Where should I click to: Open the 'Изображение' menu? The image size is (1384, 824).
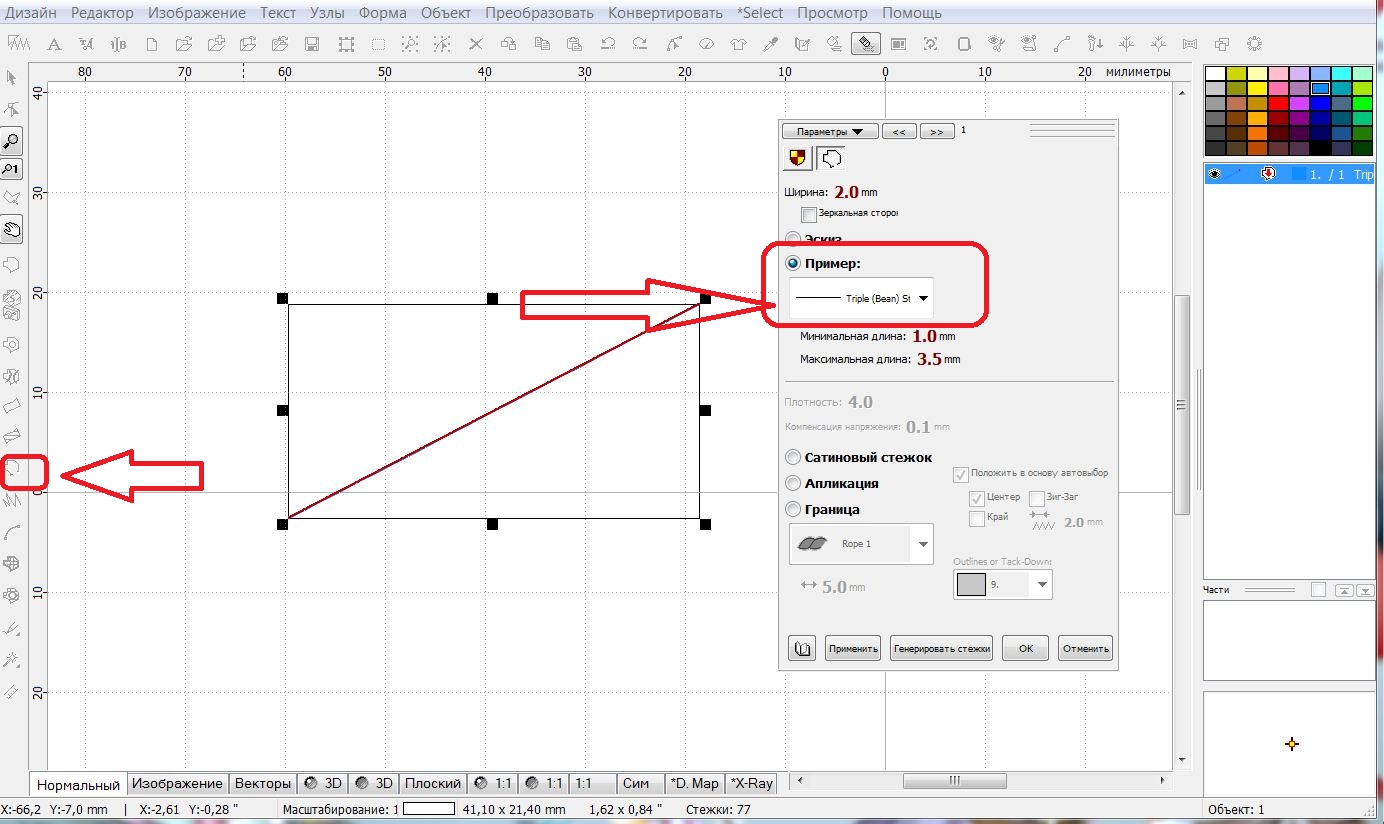click(196, 13)
